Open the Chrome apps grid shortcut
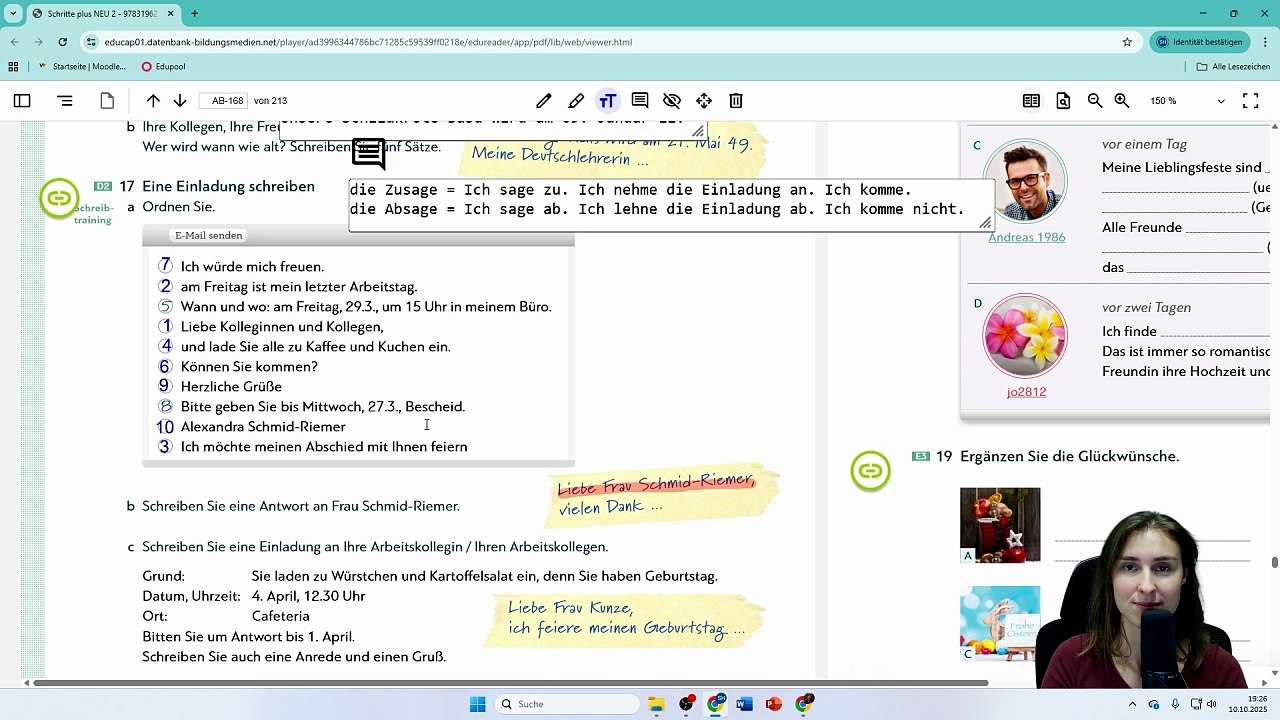 point(13,67)
